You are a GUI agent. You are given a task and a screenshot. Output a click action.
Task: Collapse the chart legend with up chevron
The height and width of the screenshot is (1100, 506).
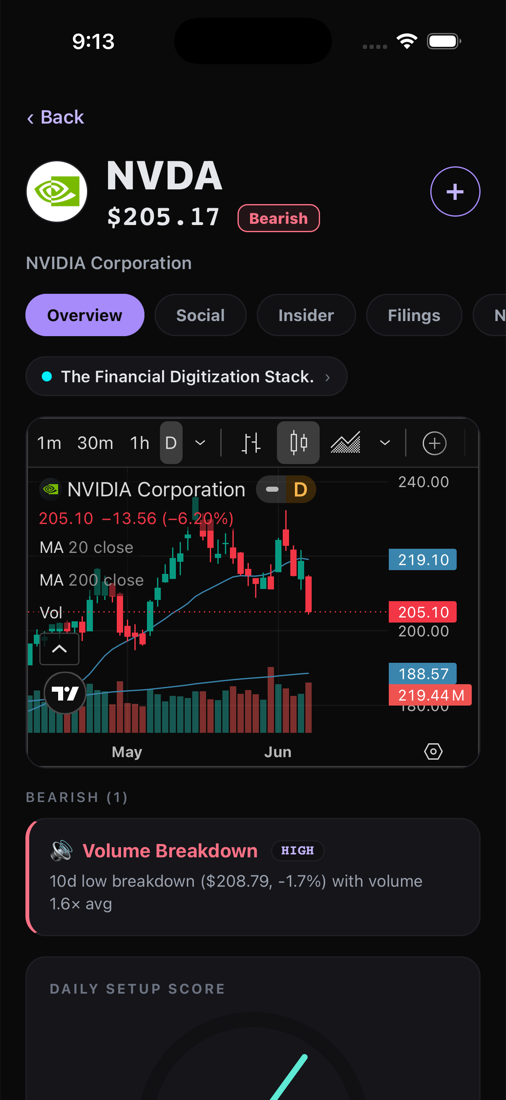click(60, 649)
